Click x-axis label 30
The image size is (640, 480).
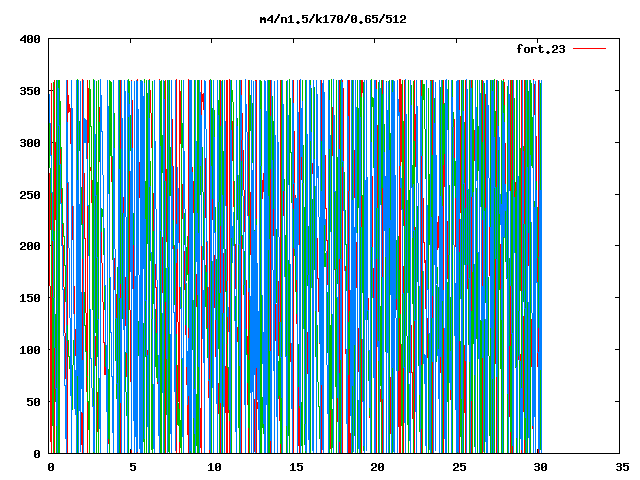[x=540, y=467]
